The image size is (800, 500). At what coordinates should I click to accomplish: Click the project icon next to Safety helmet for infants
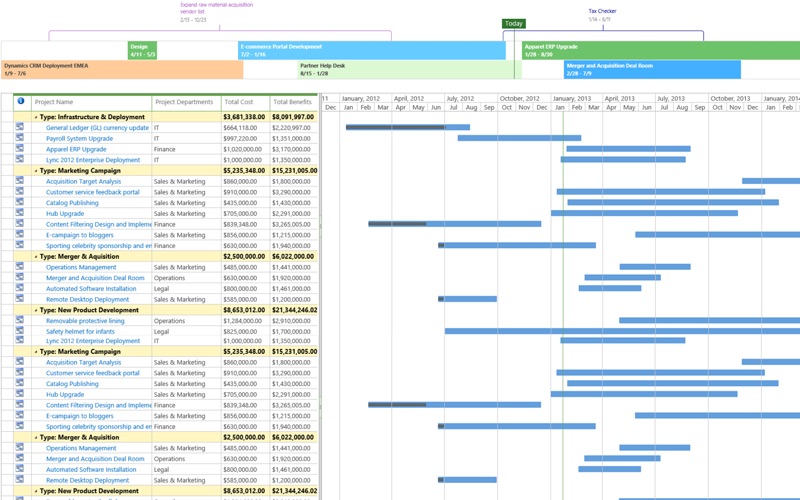coord(19,331)
